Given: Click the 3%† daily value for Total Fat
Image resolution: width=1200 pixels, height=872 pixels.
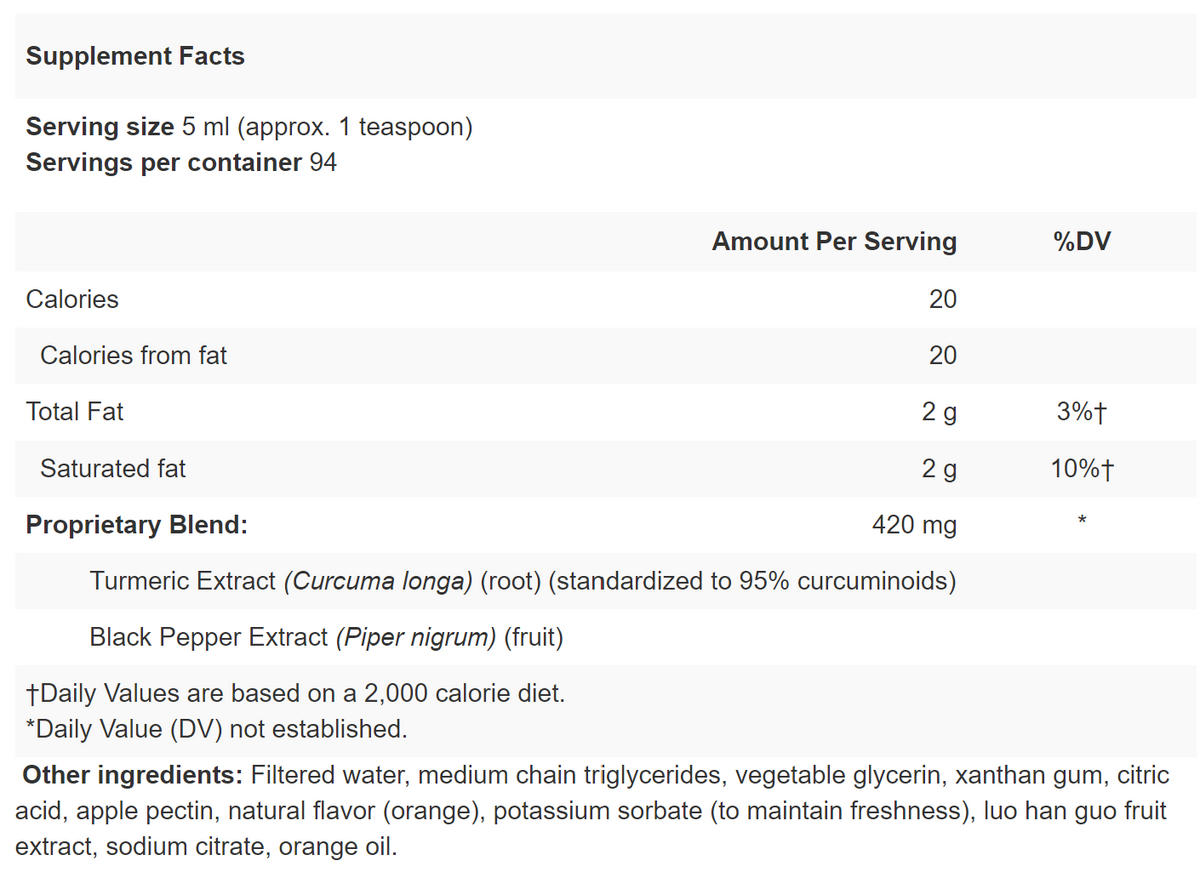Looking at the screenshot, I should (x=1082, y=412).
